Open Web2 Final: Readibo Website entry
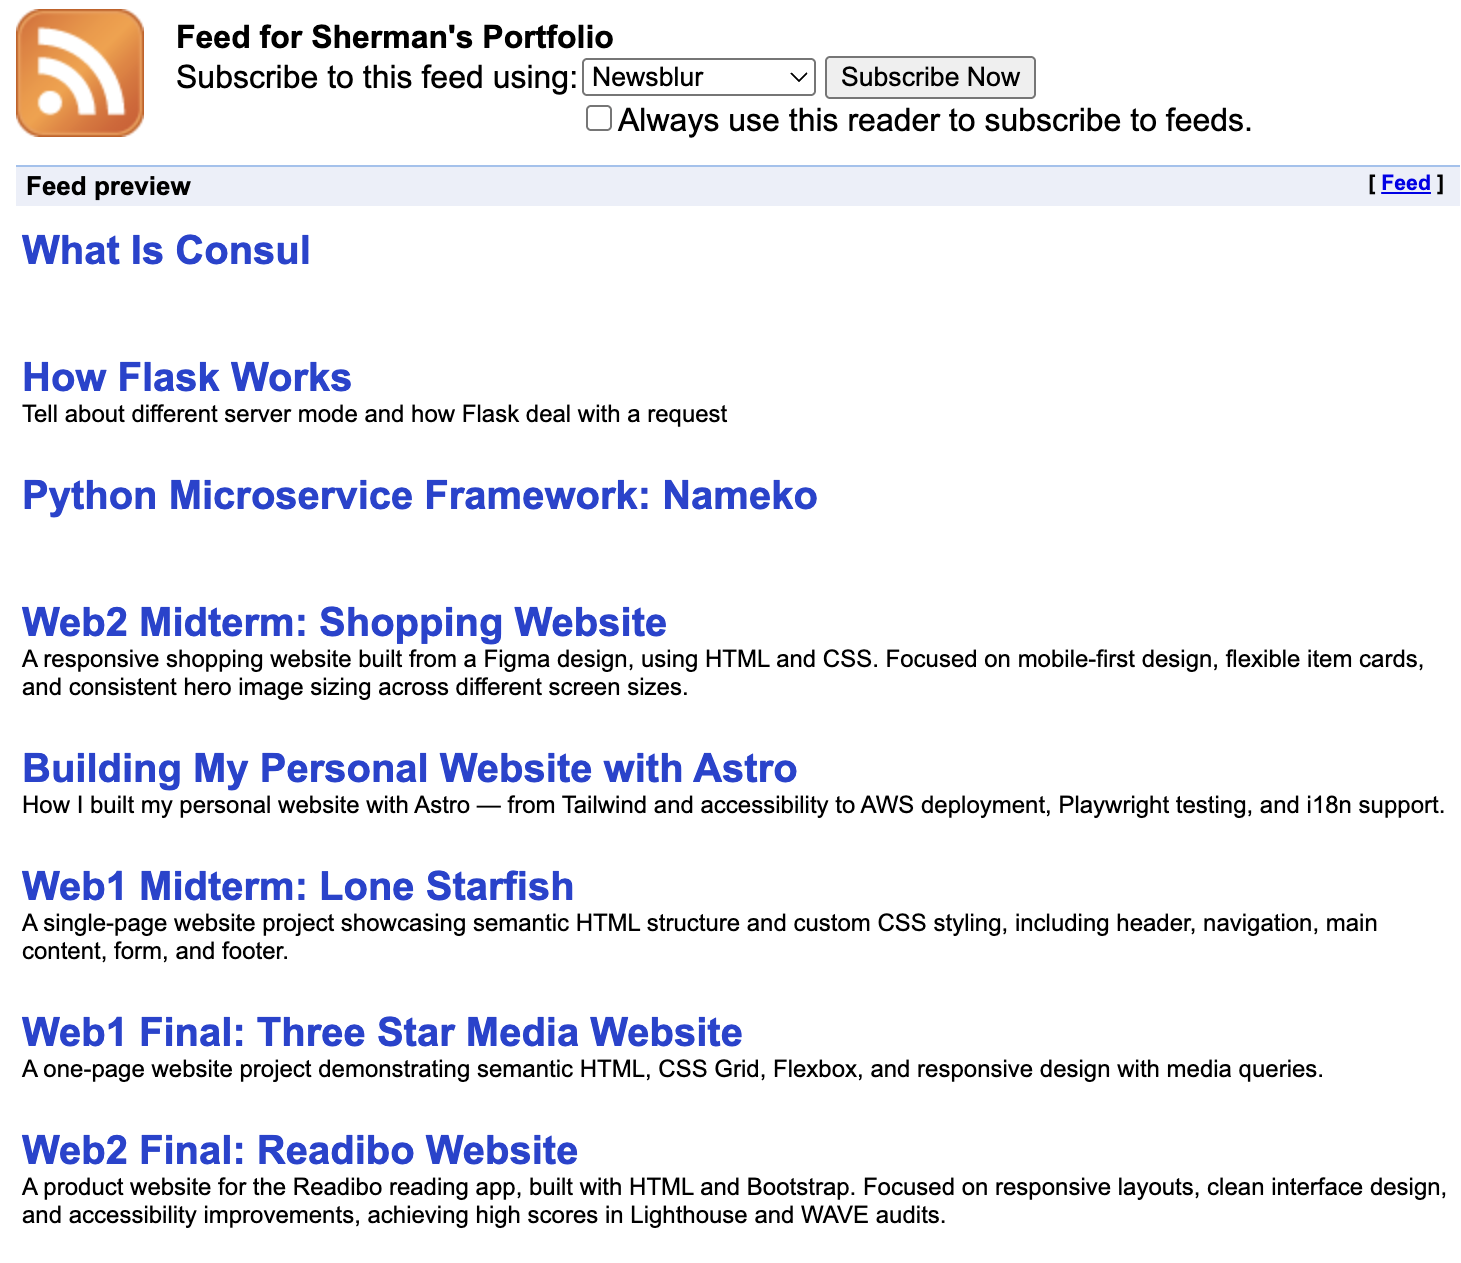Viewport: 1461px width, 1263px height. pos(299,1150)
